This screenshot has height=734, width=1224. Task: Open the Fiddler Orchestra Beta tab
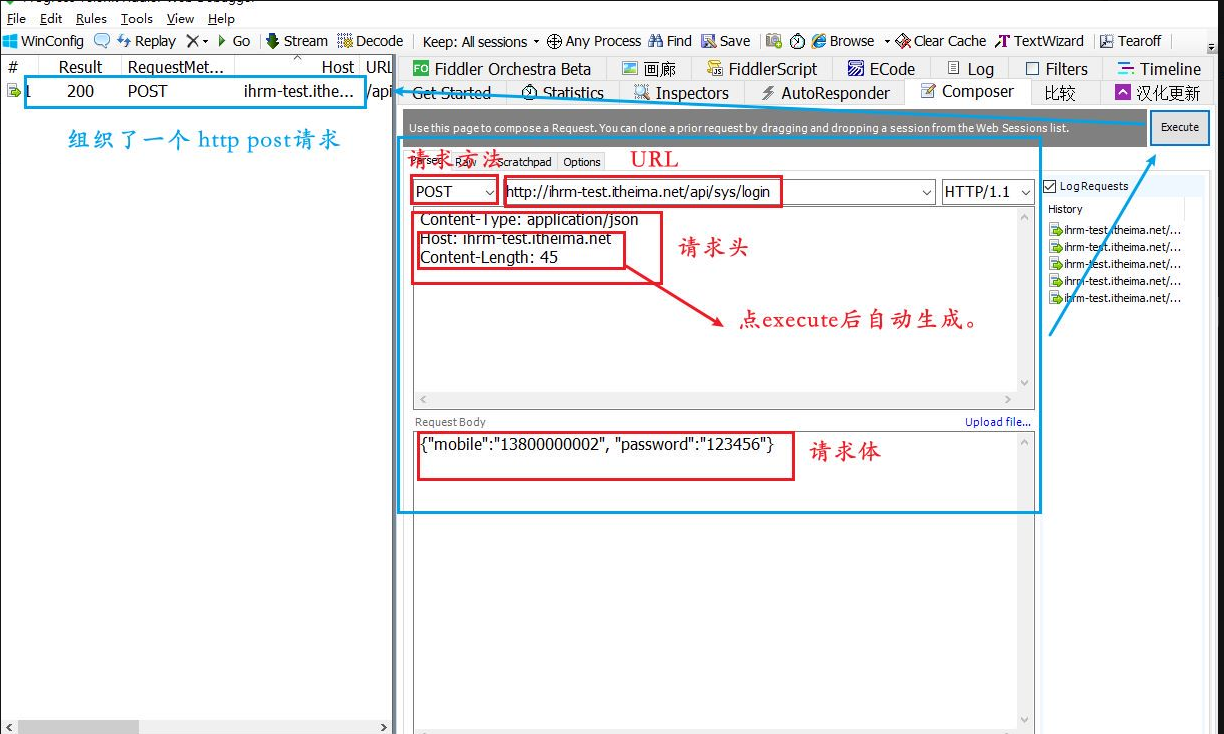[501, 69]
